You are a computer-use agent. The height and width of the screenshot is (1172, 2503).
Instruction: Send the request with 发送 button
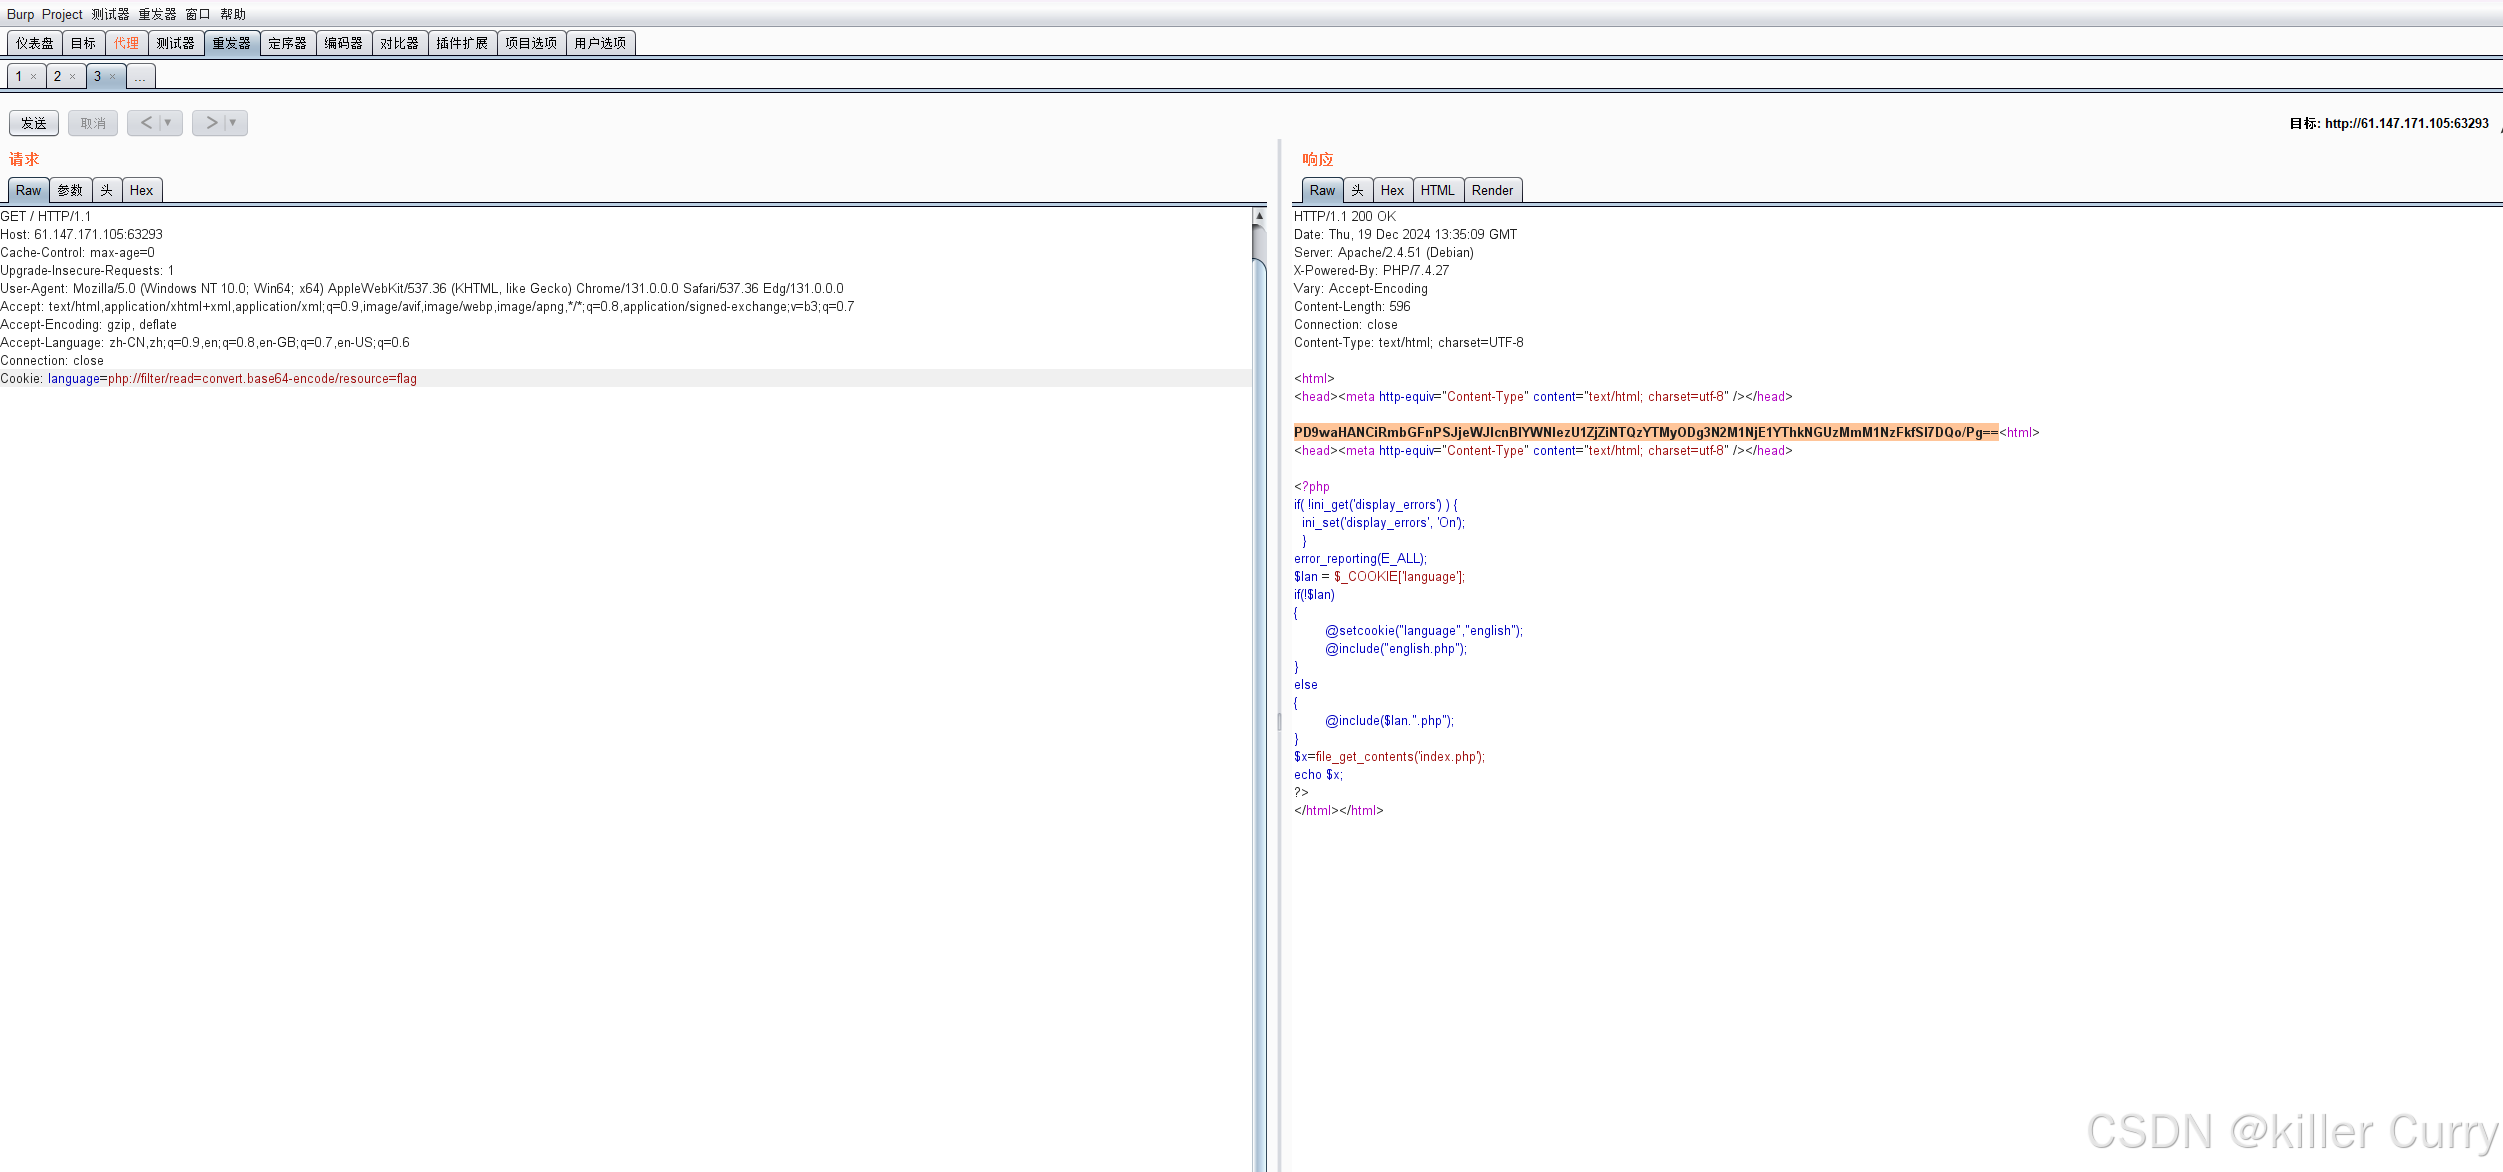[x=34, y=123]
